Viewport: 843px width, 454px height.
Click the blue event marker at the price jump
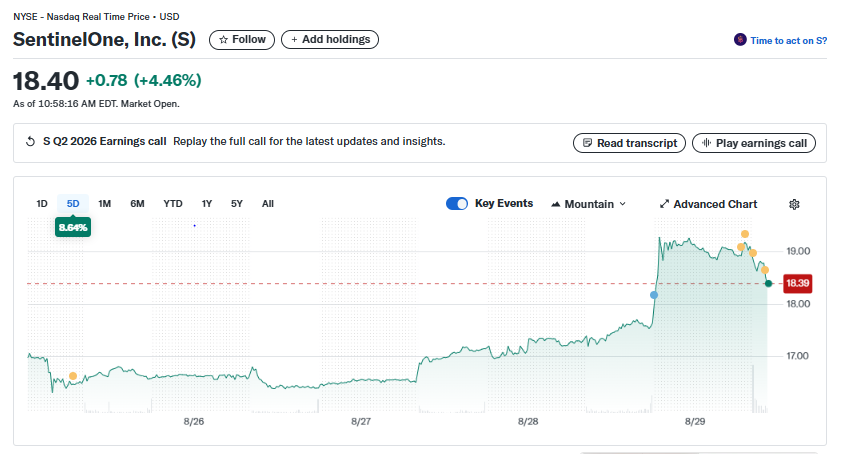click(654, 295)
